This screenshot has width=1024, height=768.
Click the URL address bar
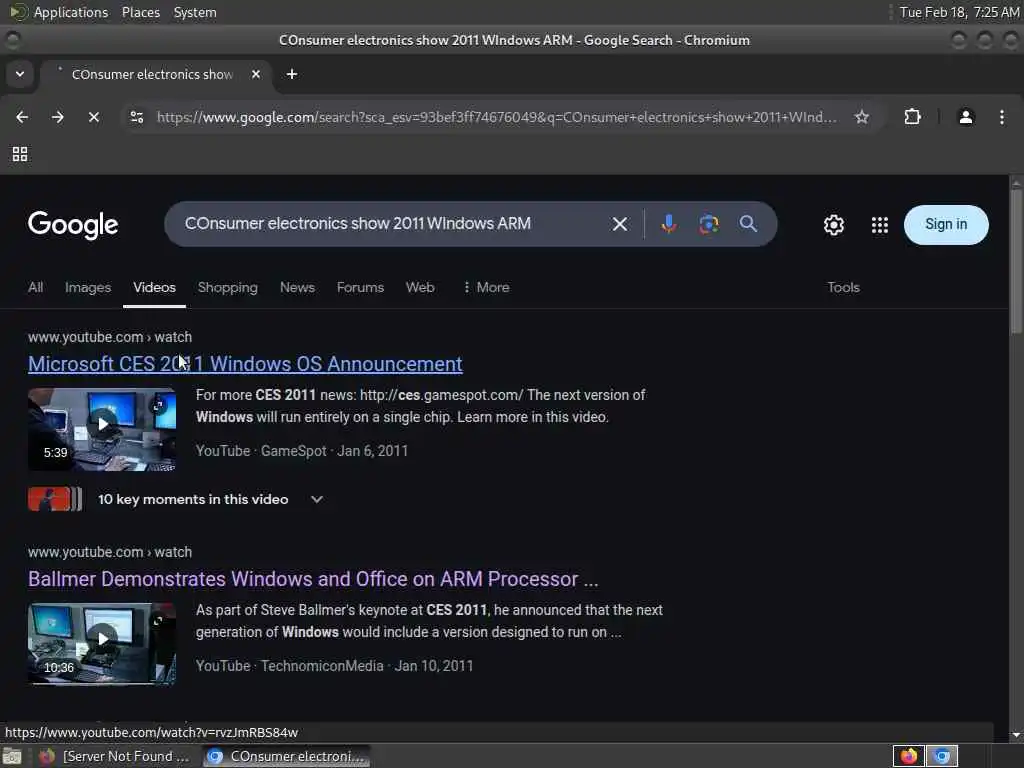point(496,117)
